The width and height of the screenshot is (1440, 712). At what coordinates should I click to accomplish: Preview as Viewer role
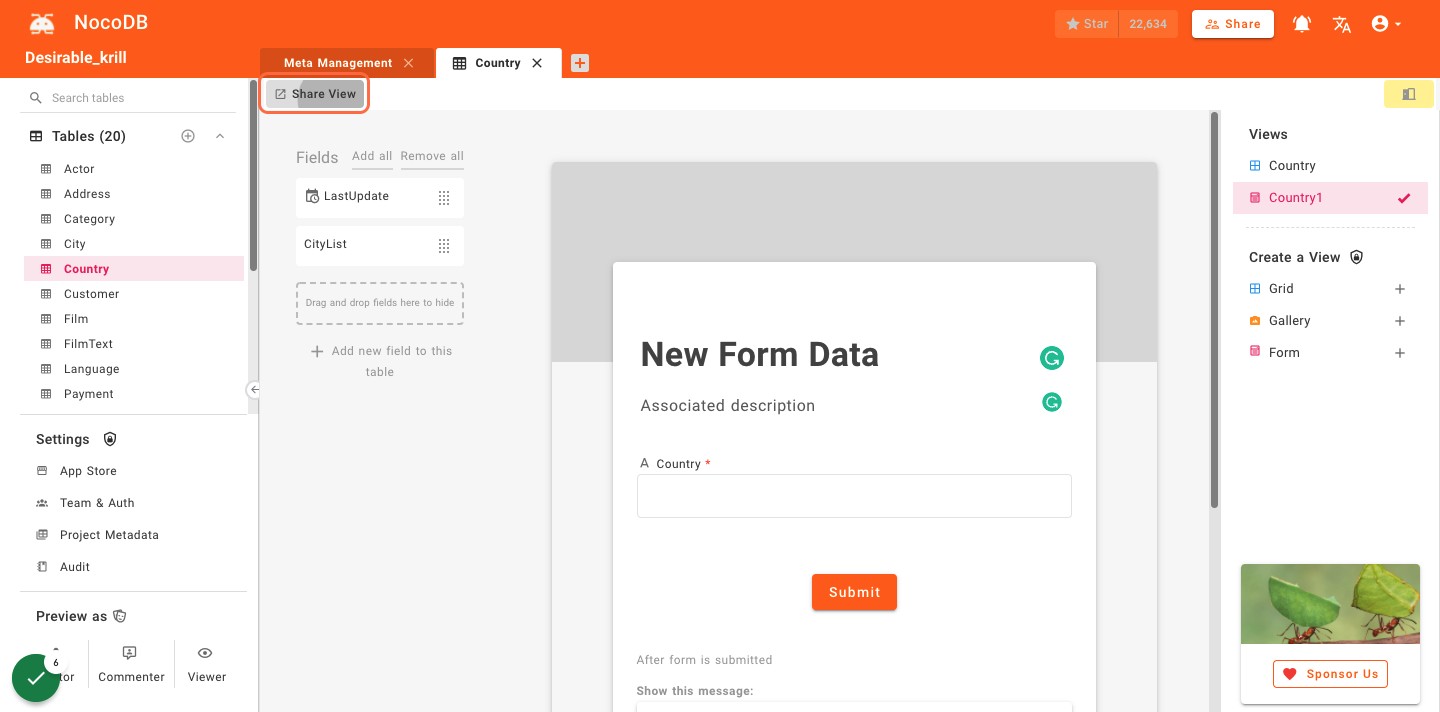(x=206, y=664)
